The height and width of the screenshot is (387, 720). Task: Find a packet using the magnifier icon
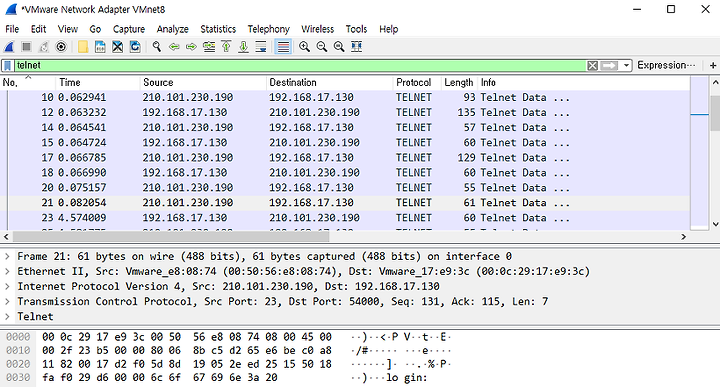pos(157,47)
